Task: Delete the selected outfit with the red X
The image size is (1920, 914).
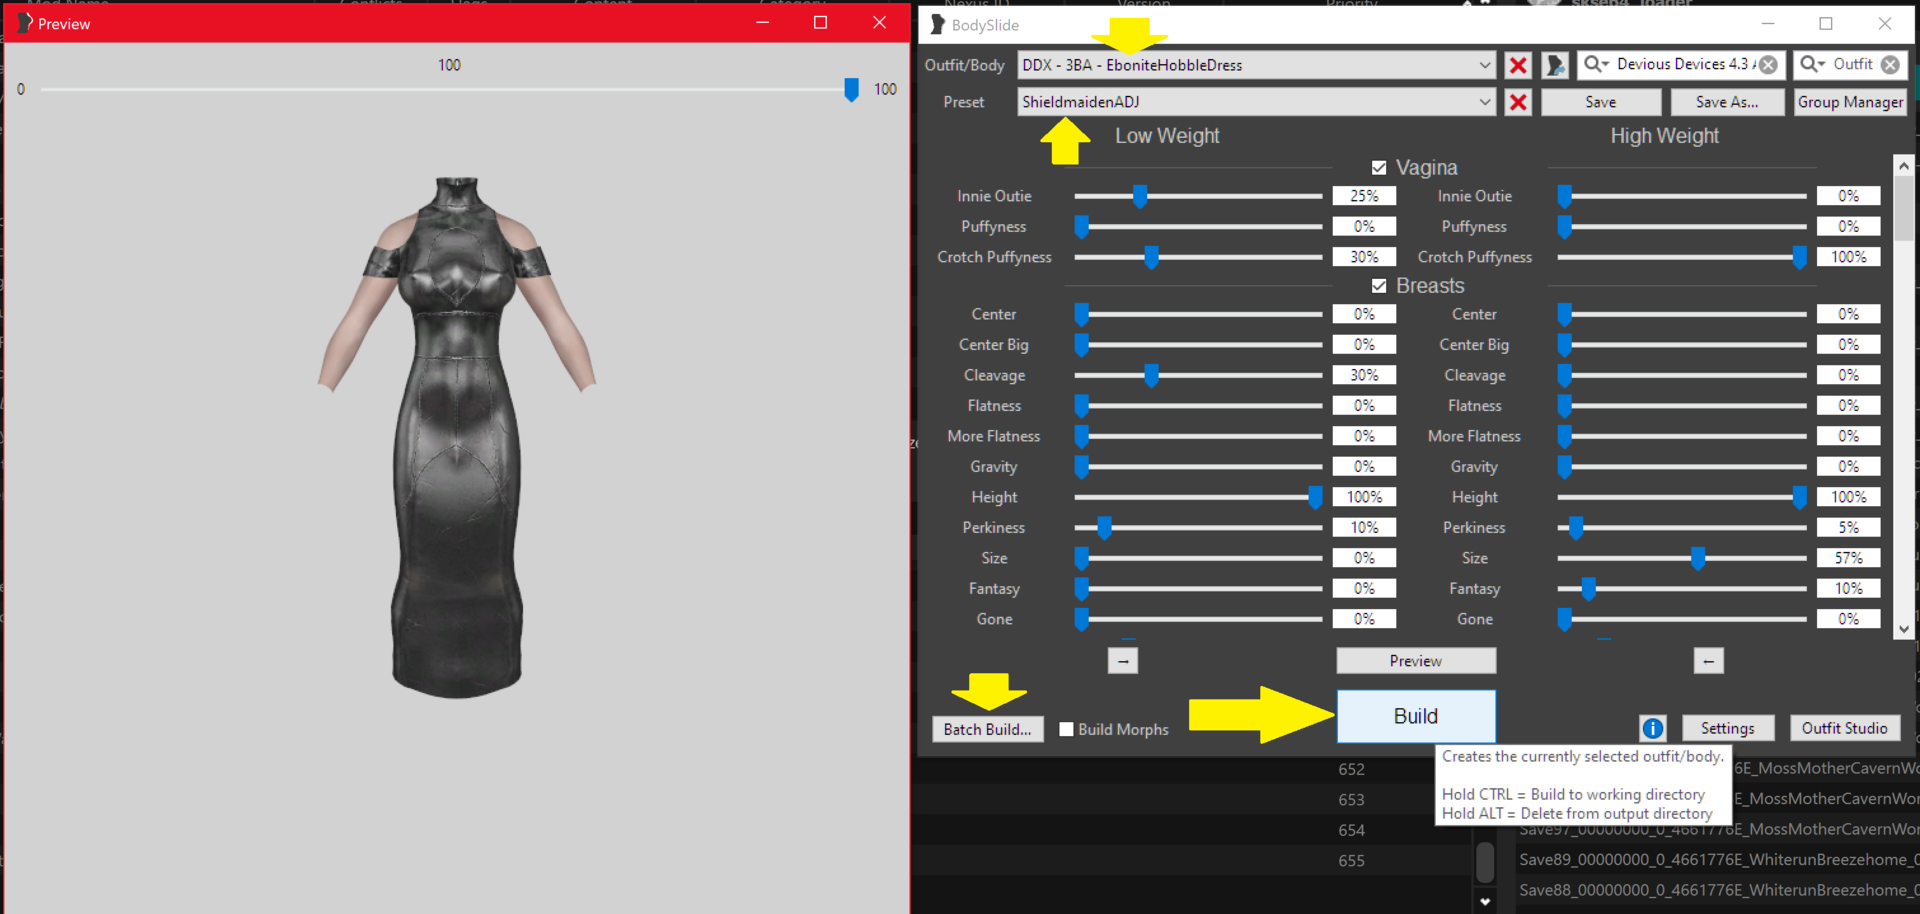Action: point(1518,65)
